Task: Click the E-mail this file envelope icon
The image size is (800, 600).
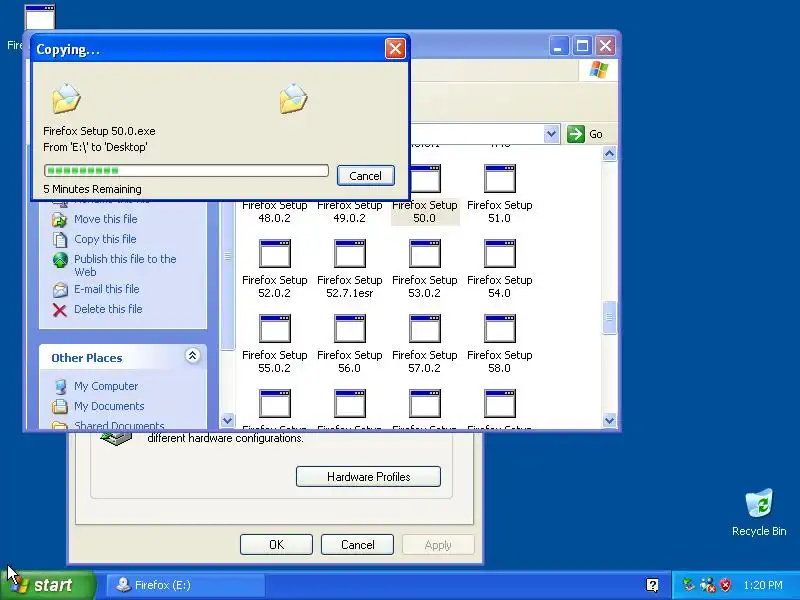Action: tap(60, 290)
